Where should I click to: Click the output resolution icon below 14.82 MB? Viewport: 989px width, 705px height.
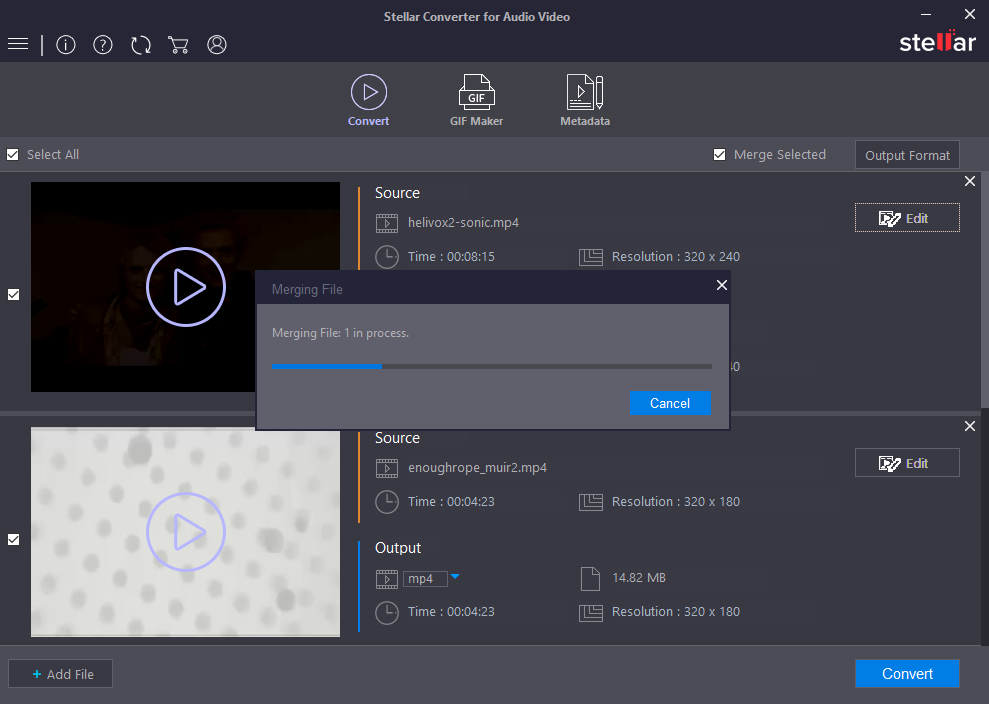click(590, 612)
